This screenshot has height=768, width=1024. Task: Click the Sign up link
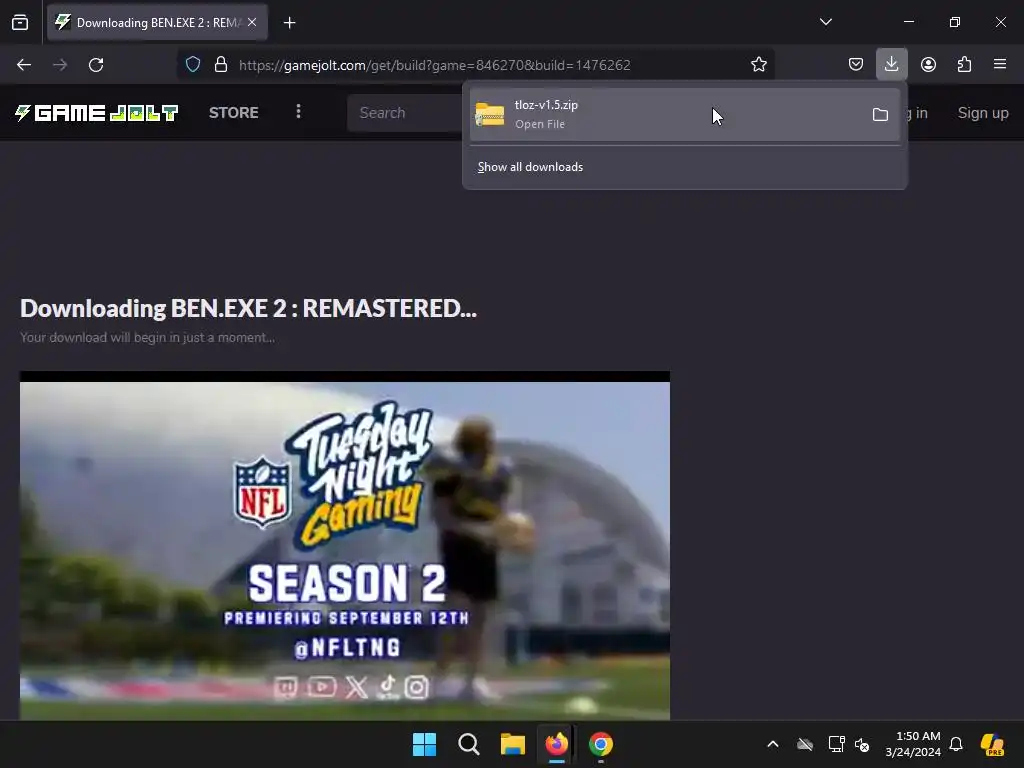coord(983,113)
